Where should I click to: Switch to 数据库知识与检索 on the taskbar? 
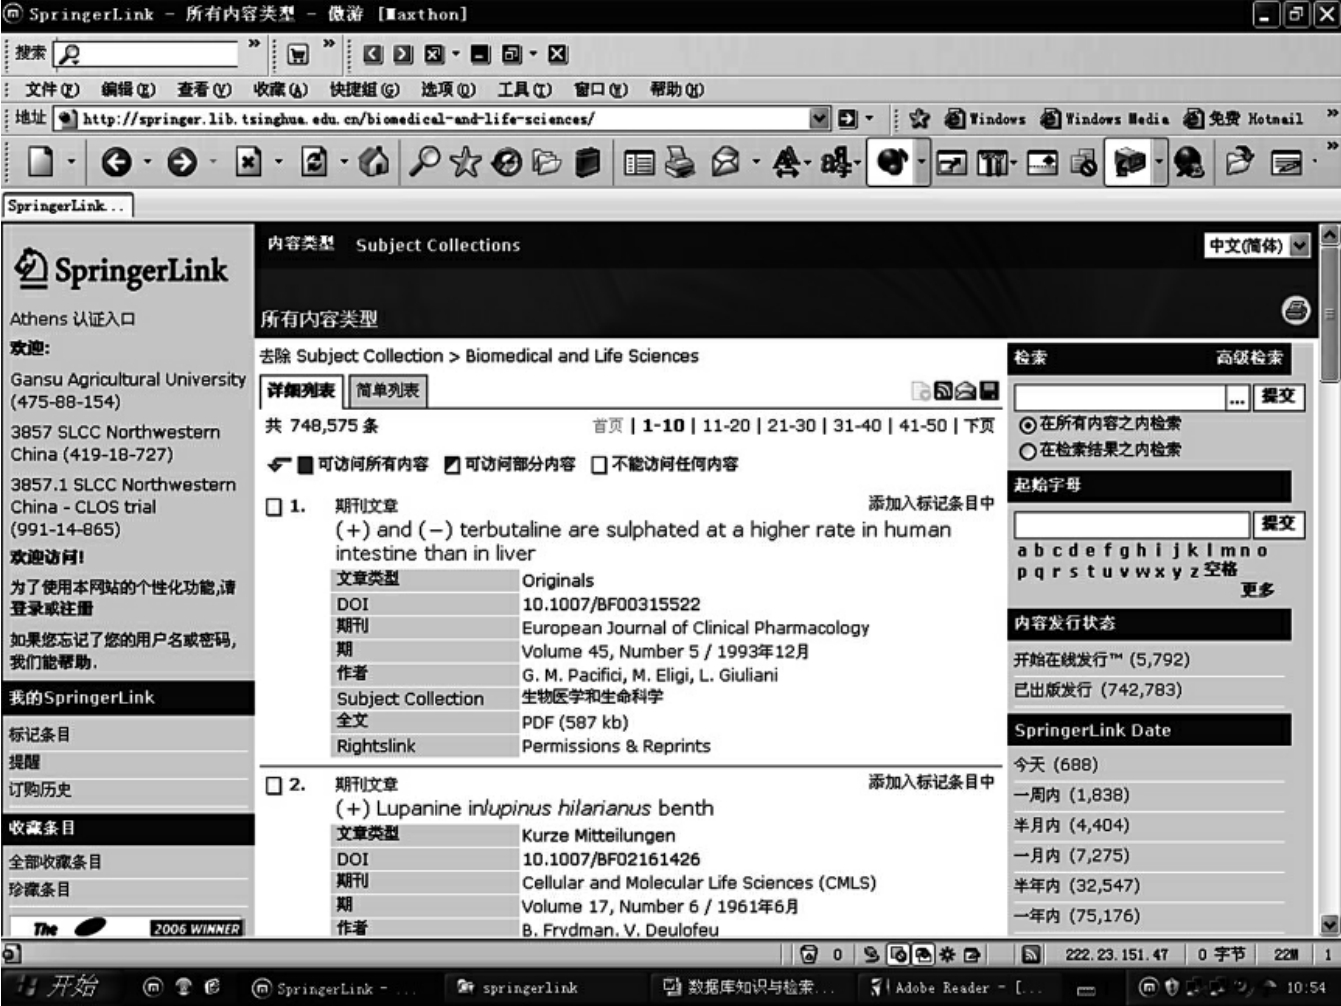(749, 988)
